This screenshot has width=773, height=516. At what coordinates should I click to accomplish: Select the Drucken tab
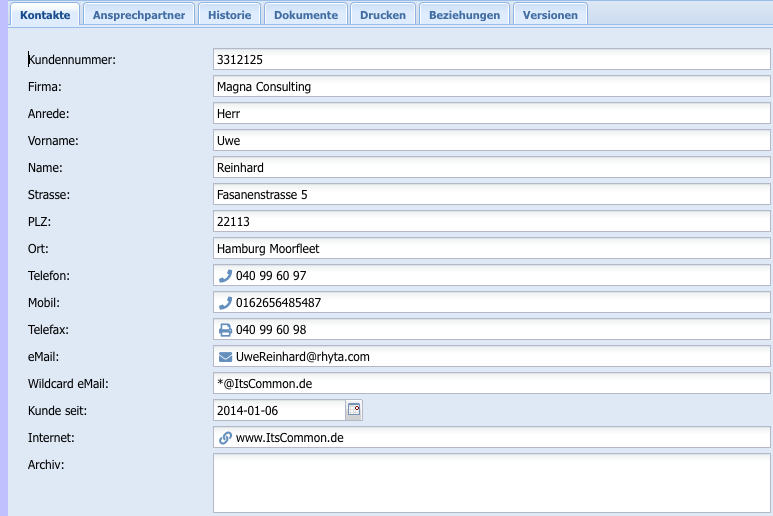(383, 15)
